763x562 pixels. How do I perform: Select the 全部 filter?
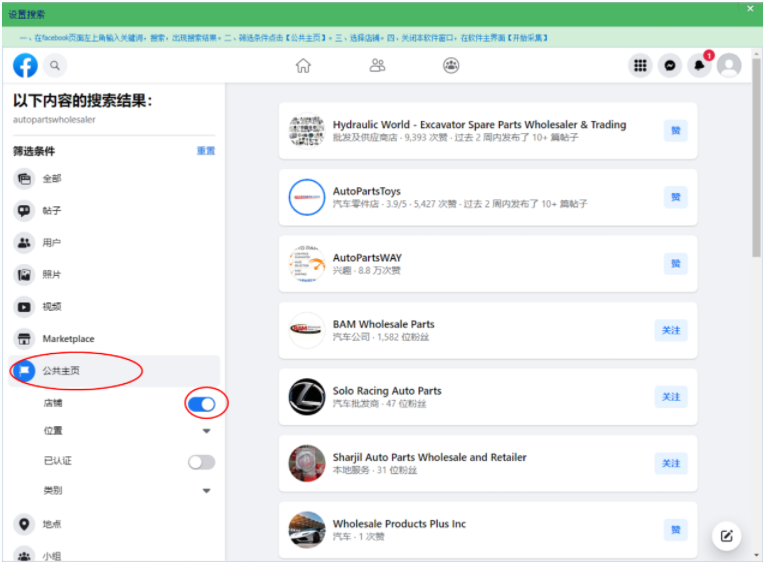(114, 179)
